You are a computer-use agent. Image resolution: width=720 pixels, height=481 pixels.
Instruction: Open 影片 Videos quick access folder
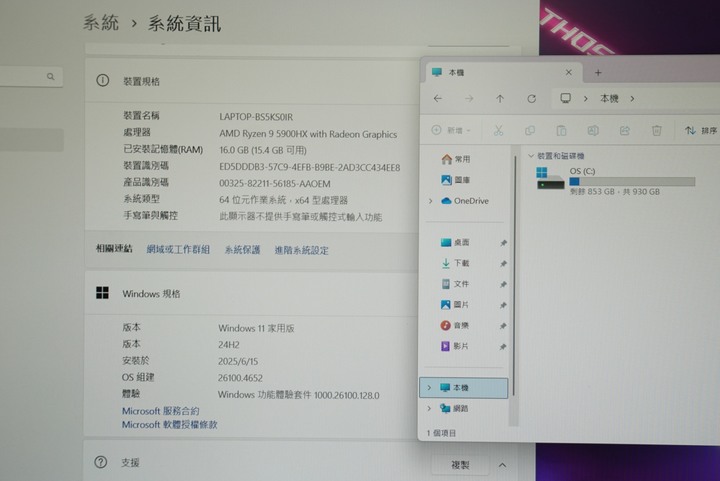click(455, 346)
